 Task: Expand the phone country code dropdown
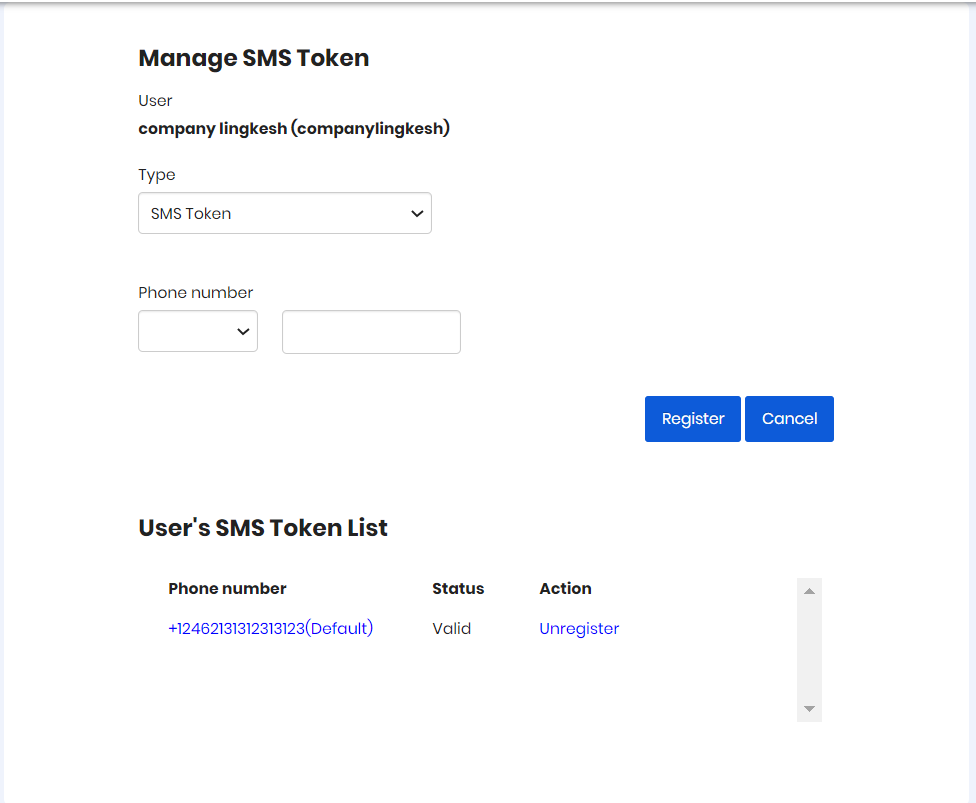pos(198,331)
